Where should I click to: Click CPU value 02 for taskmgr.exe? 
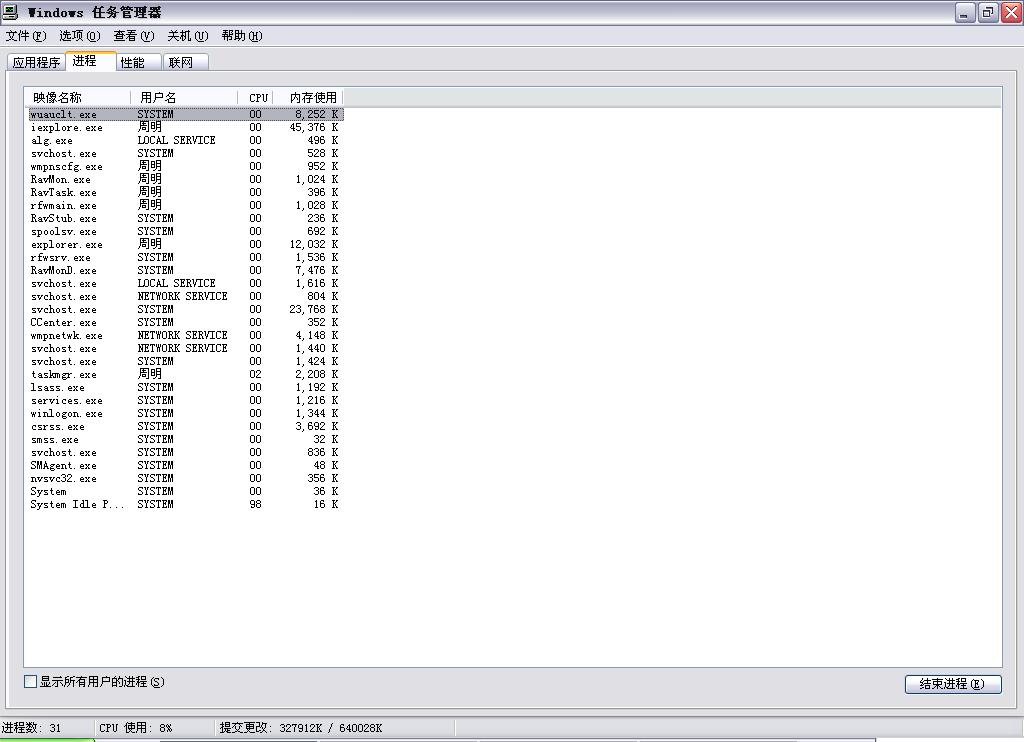click(255, 374)
